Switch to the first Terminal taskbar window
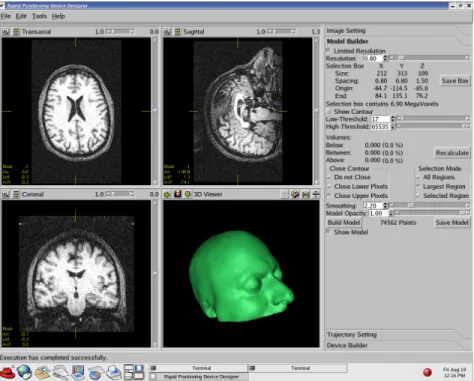The width and height of the screenshot is (474, 381). pyautogui.click(x=198, y=368)
